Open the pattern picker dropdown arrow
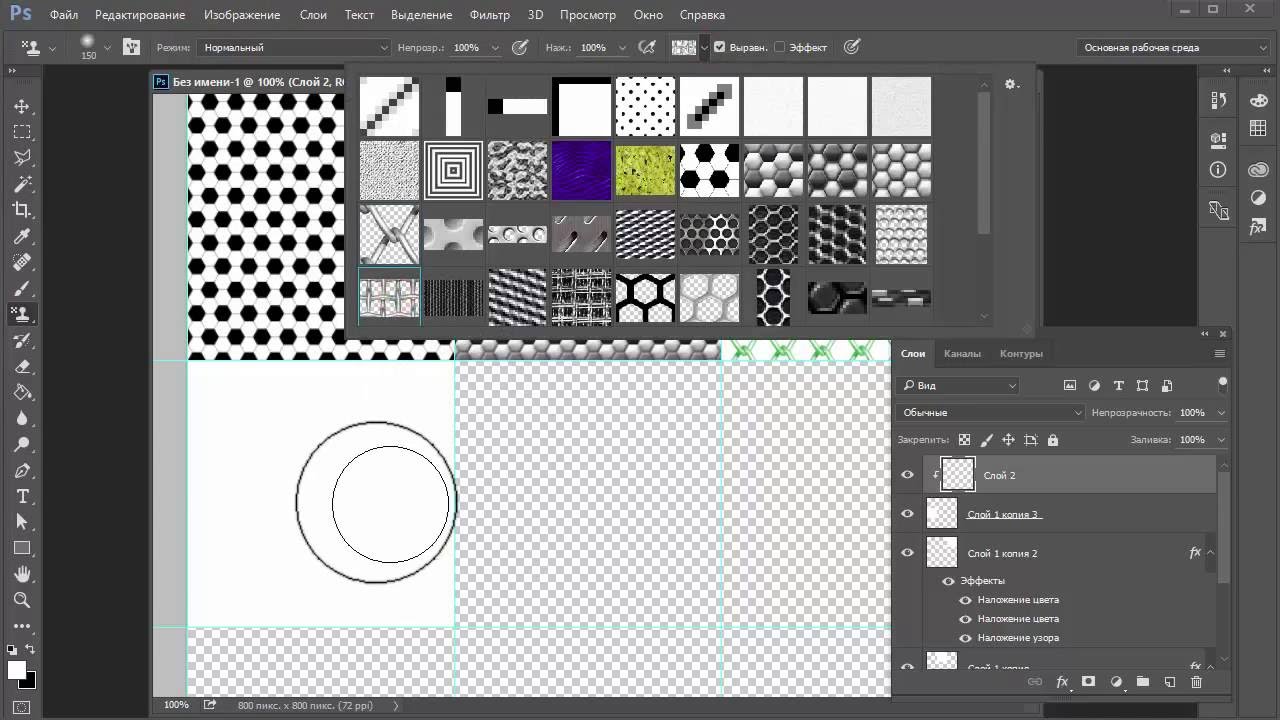This screenshot has height=720, width=1280. [x=704, y=47]
